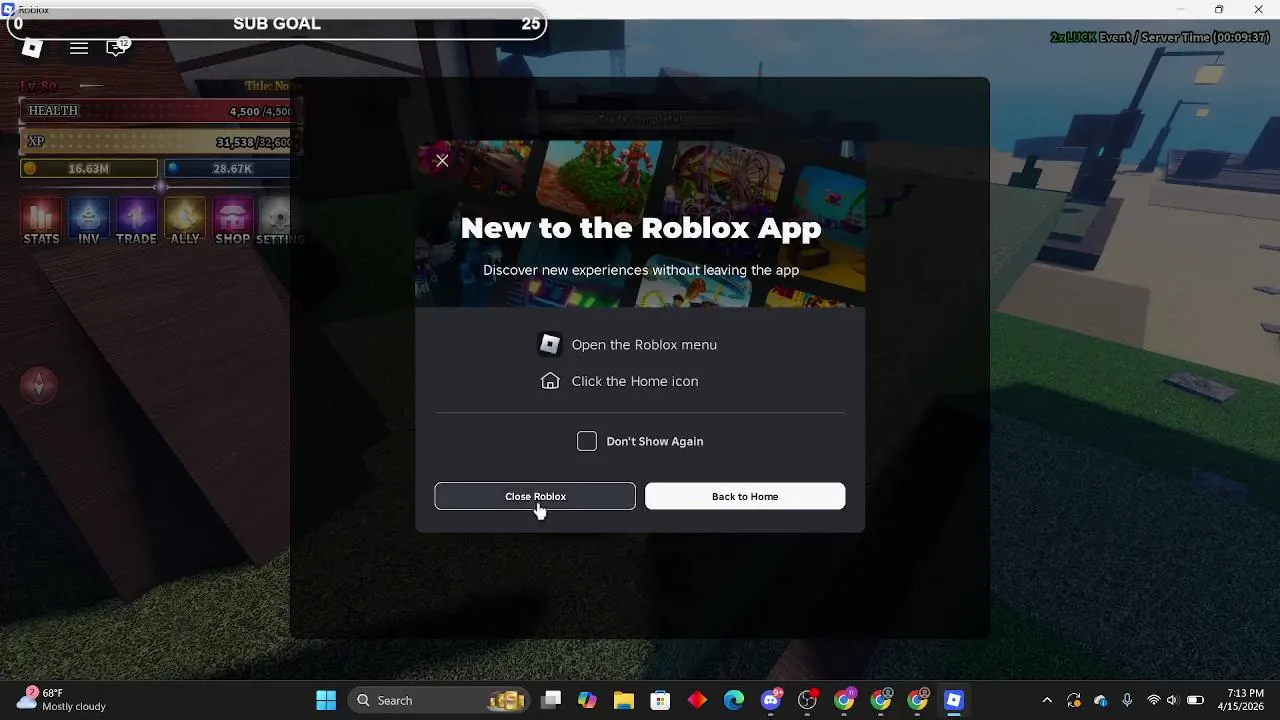
Task: Open the hamburger menu in the game top bar
Action: 79,48
